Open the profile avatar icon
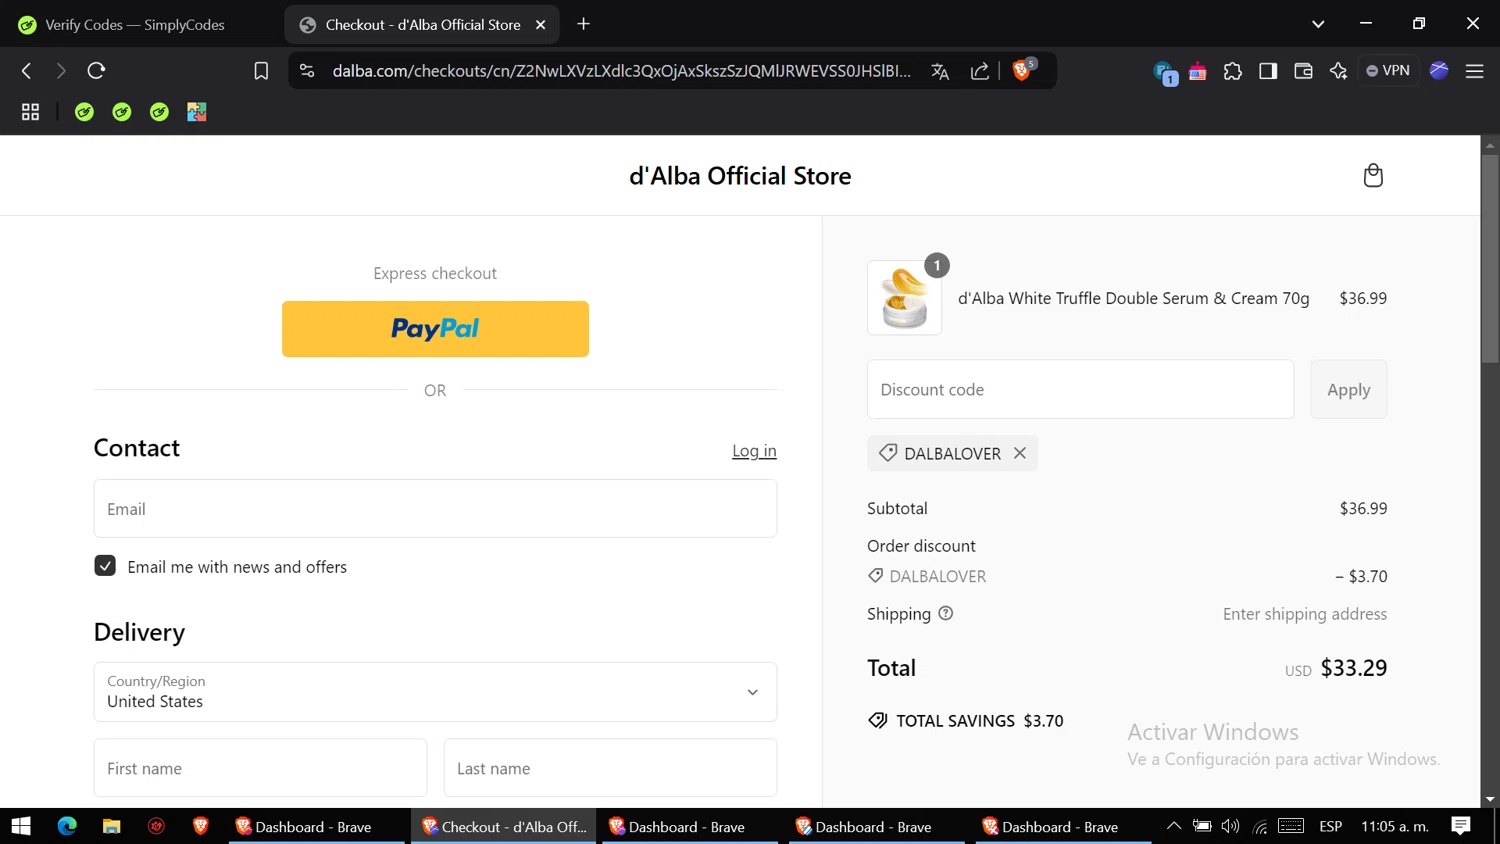 (x=1439, y=70)
